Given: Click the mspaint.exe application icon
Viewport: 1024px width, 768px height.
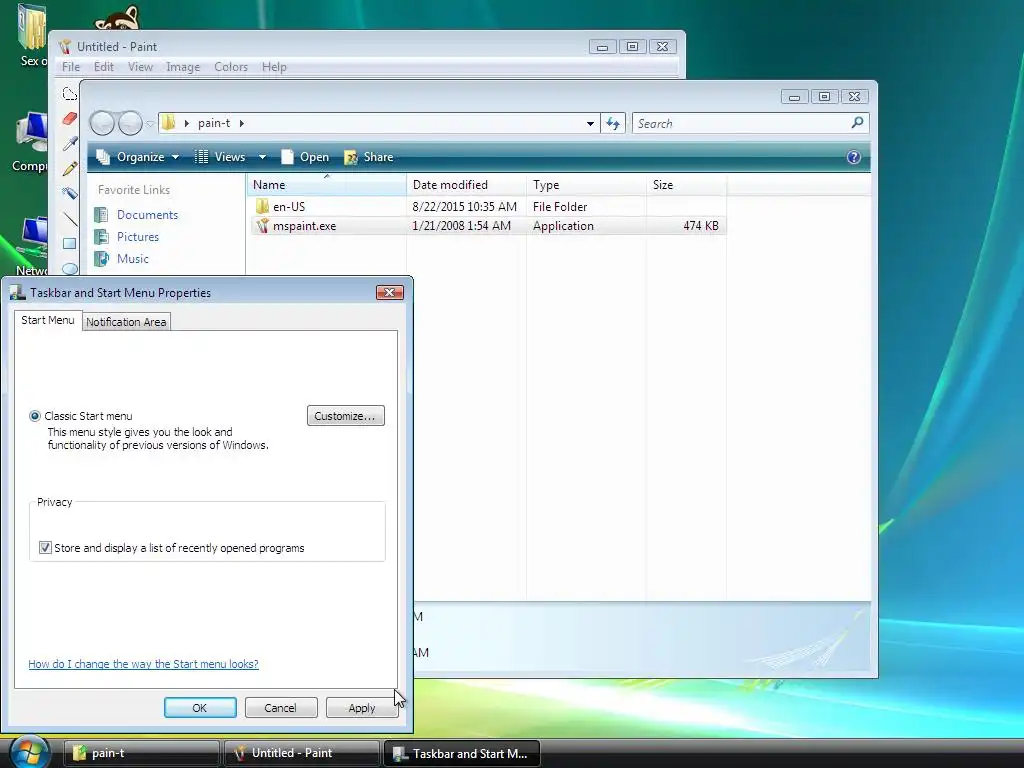Looking at the screenshot, I should 262,226.
